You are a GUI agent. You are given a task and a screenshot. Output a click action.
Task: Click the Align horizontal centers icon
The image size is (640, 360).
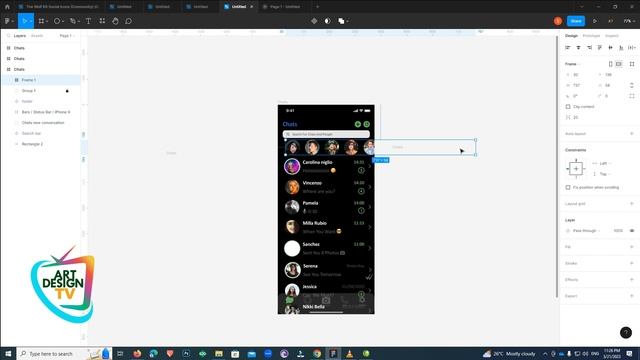(578, 48)
